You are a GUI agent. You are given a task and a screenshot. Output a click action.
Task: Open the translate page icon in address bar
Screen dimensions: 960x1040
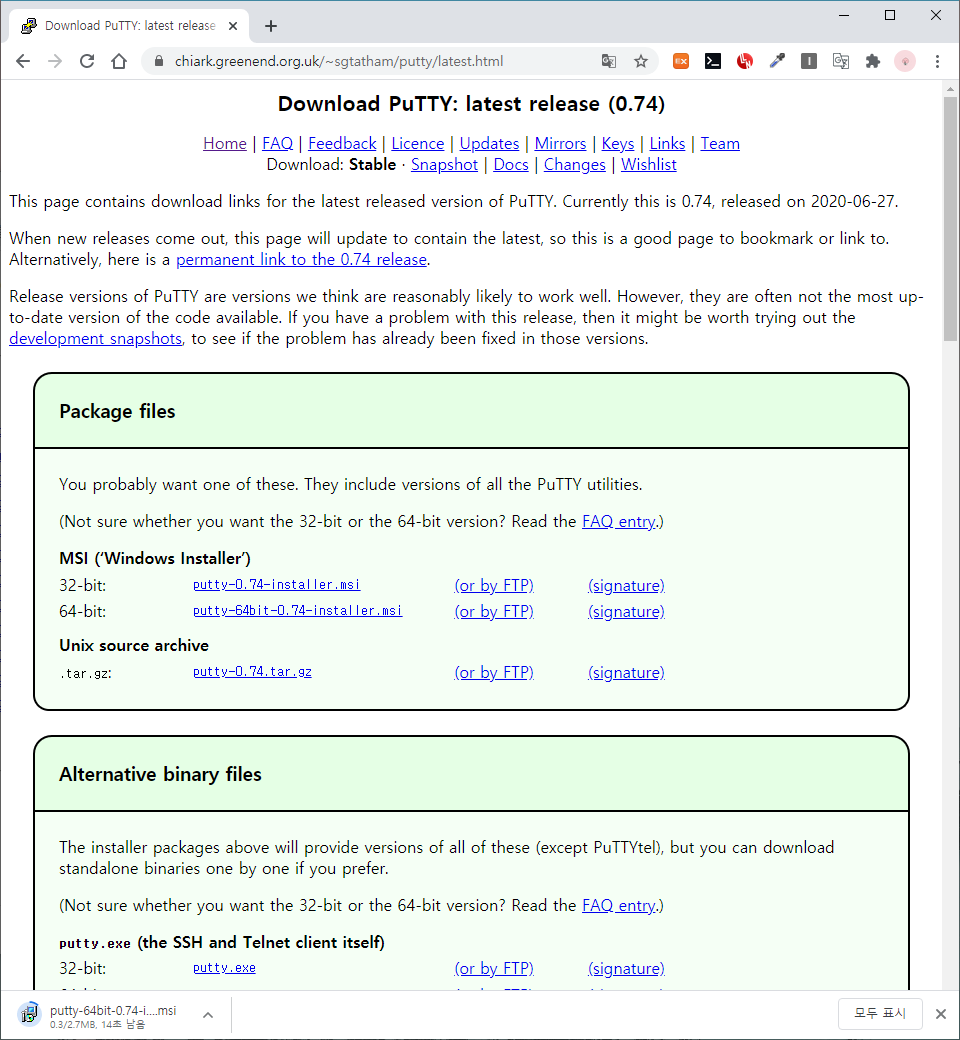pyautogui.click(x=608, y=62)
